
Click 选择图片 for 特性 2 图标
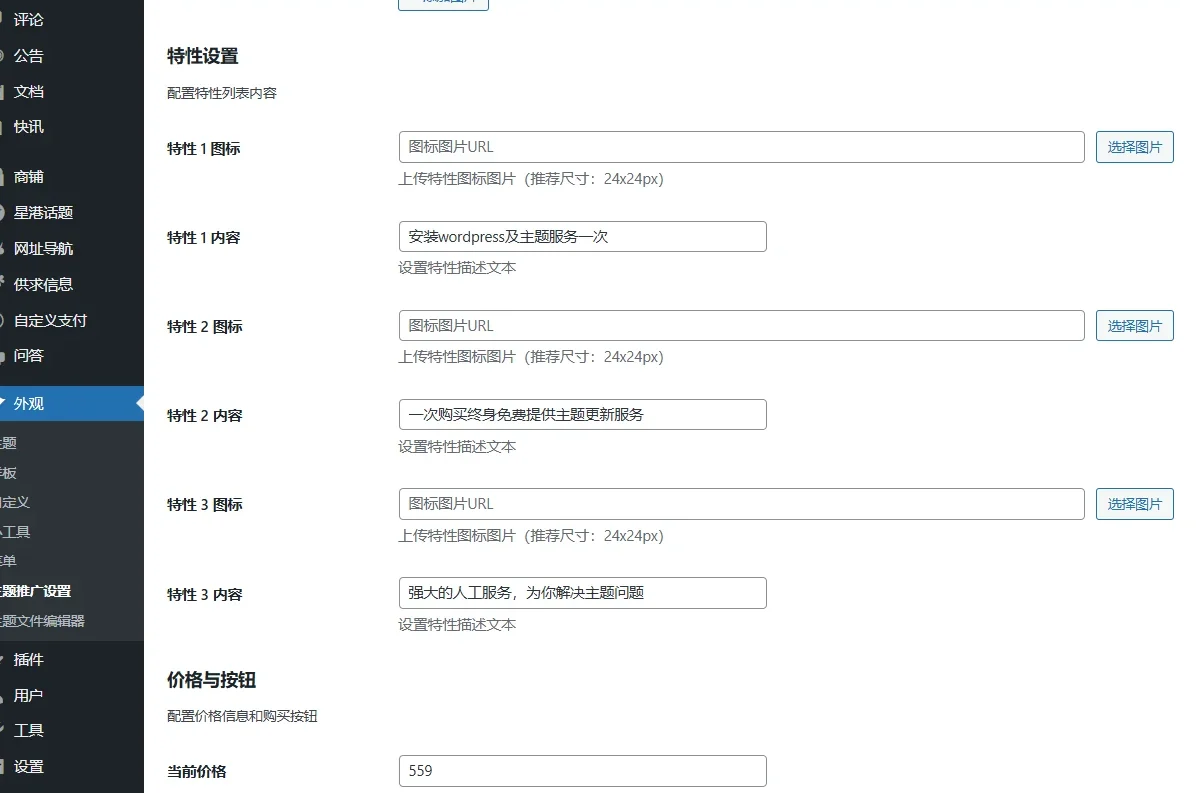[1134, 326]
